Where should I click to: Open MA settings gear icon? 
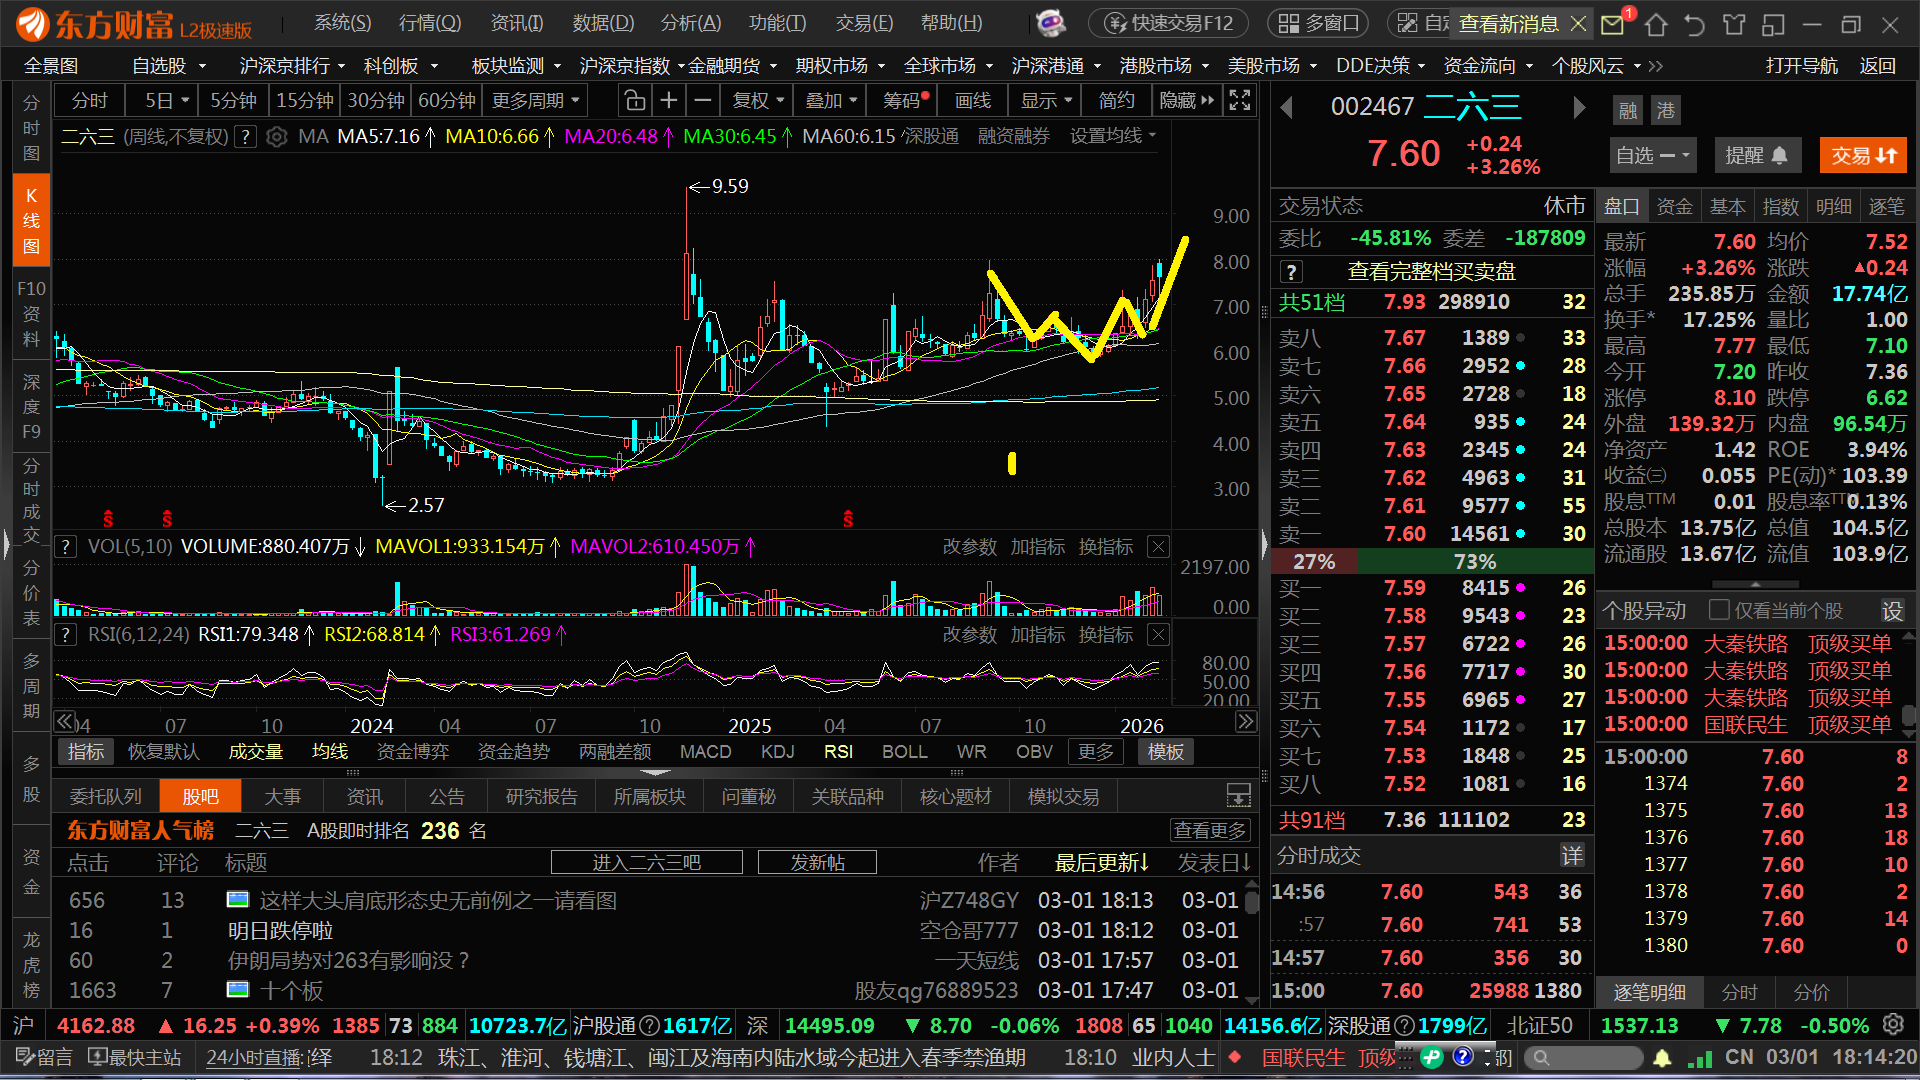point(277,137)
